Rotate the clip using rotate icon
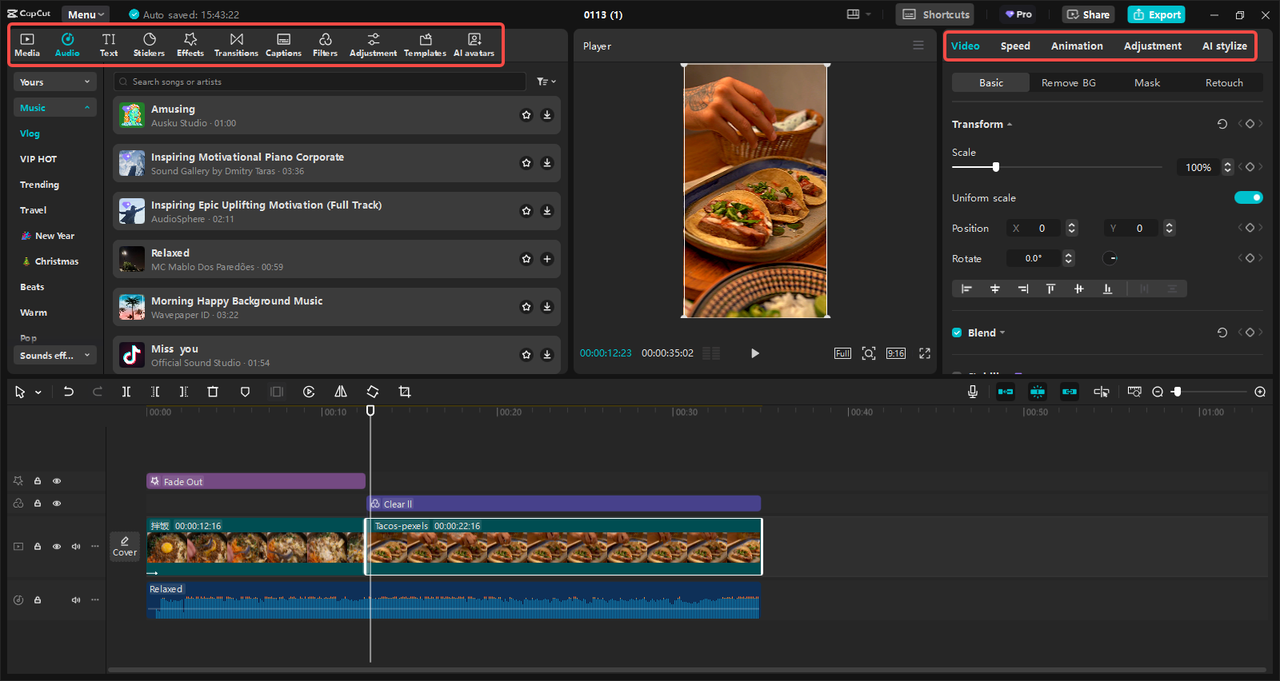Image resolution: width=1280 pixels, height=681 pixels. pyautogui.click(x=372, y=392)
